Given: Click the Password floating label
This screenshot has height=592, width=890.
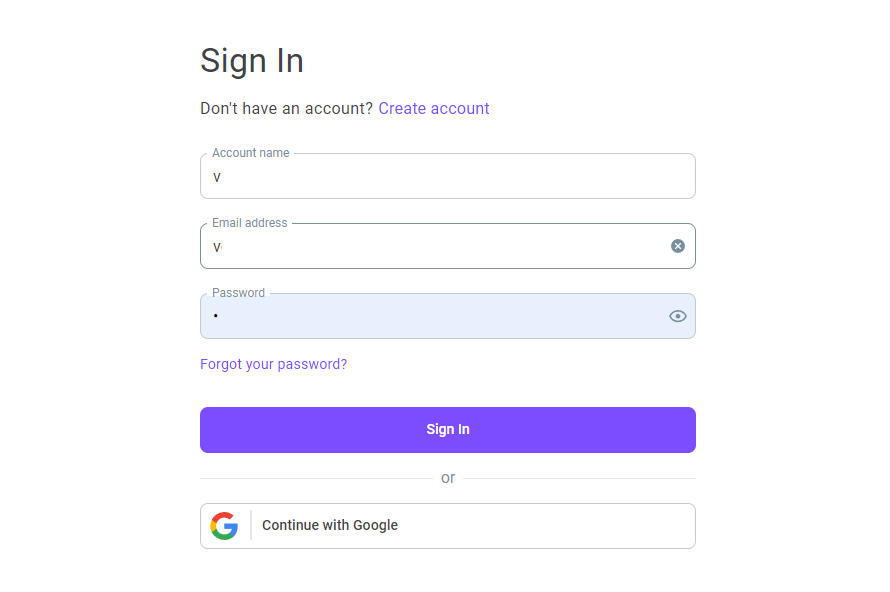Looking at the screenshot, I should pyautogui.click(x=238, y=293).
